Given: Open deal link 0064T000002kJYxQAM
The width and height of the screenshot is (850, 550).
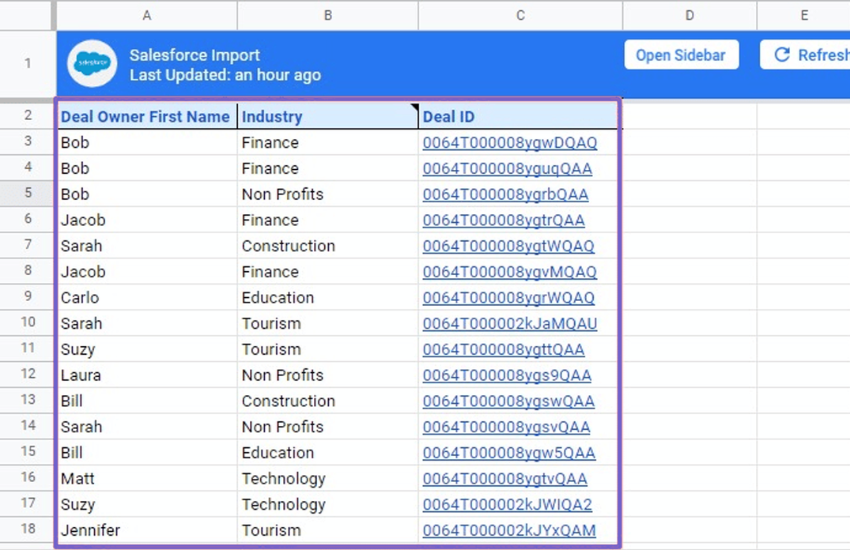Looking at the screenshot, I should 509,530.
